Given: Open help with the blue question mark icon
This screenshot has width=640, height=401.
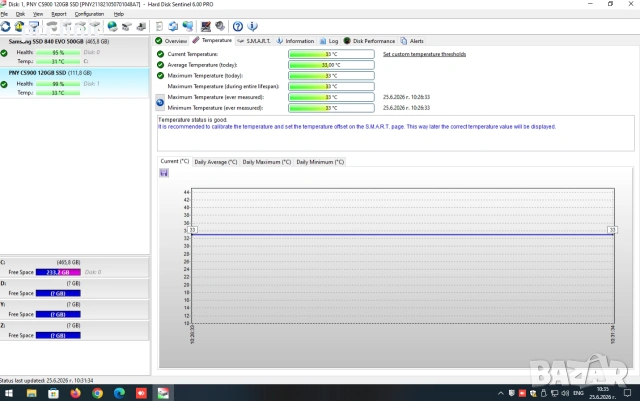Looking at the screenshot, I should point(238,27).
